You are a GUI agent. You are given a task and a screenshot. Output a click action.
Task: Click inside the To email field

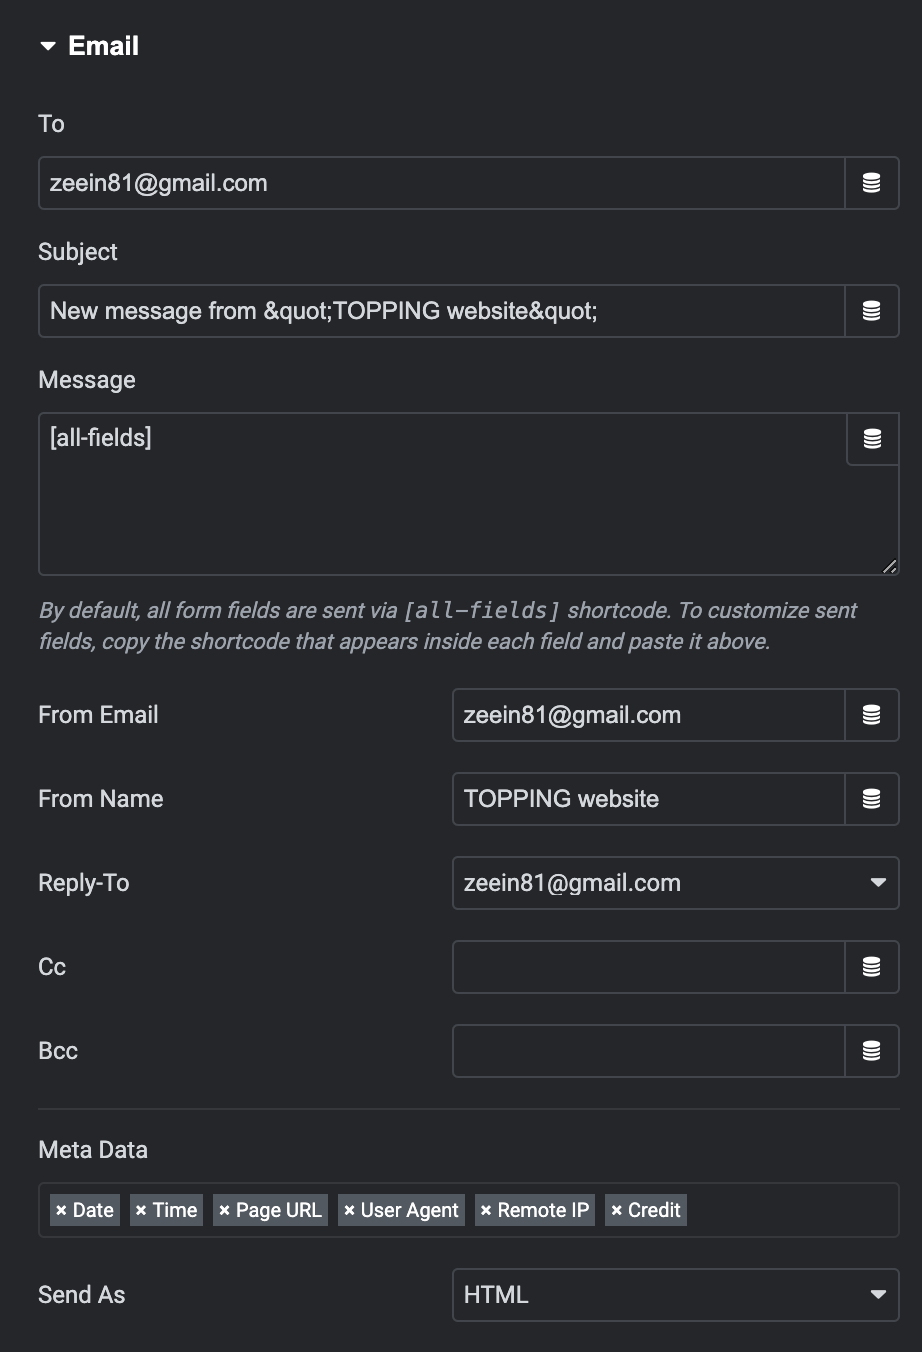(x=442, y=183)
